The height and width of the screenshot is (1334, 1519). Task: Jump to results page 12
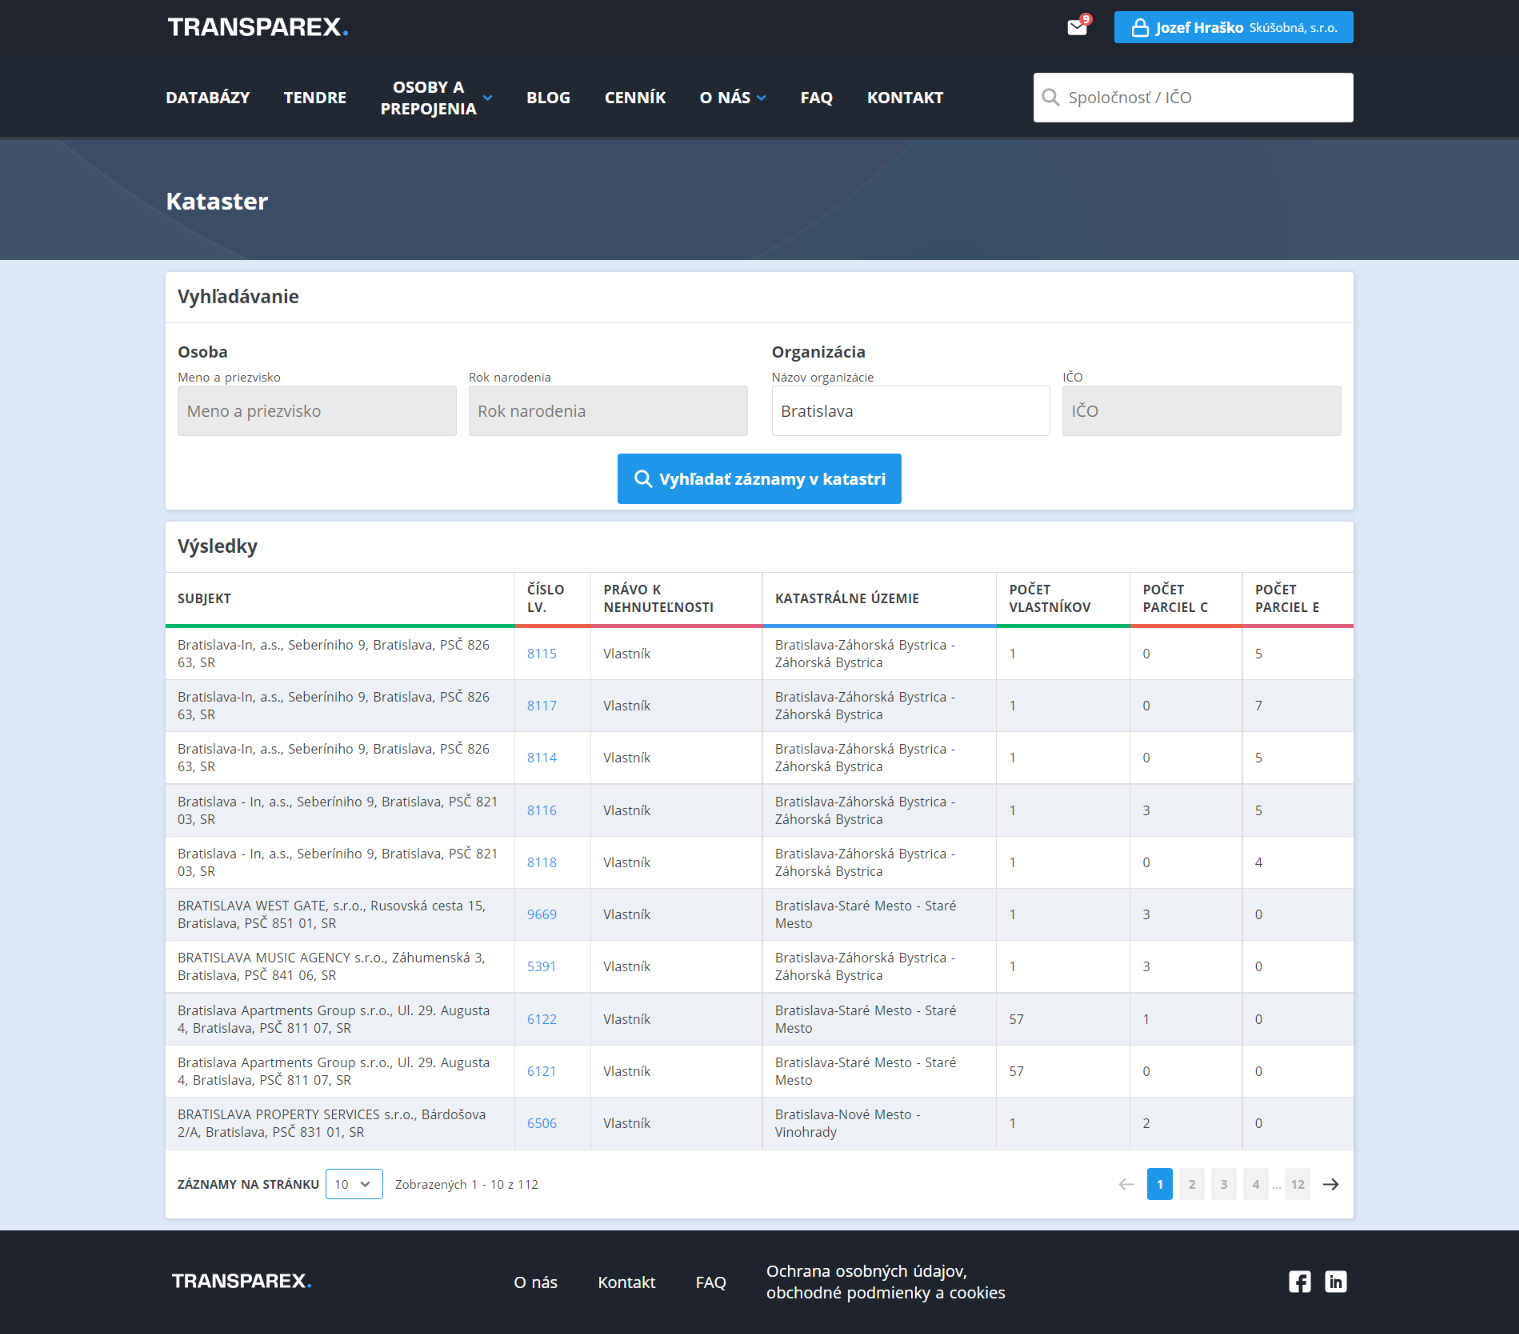(x=1297, y=1184)
